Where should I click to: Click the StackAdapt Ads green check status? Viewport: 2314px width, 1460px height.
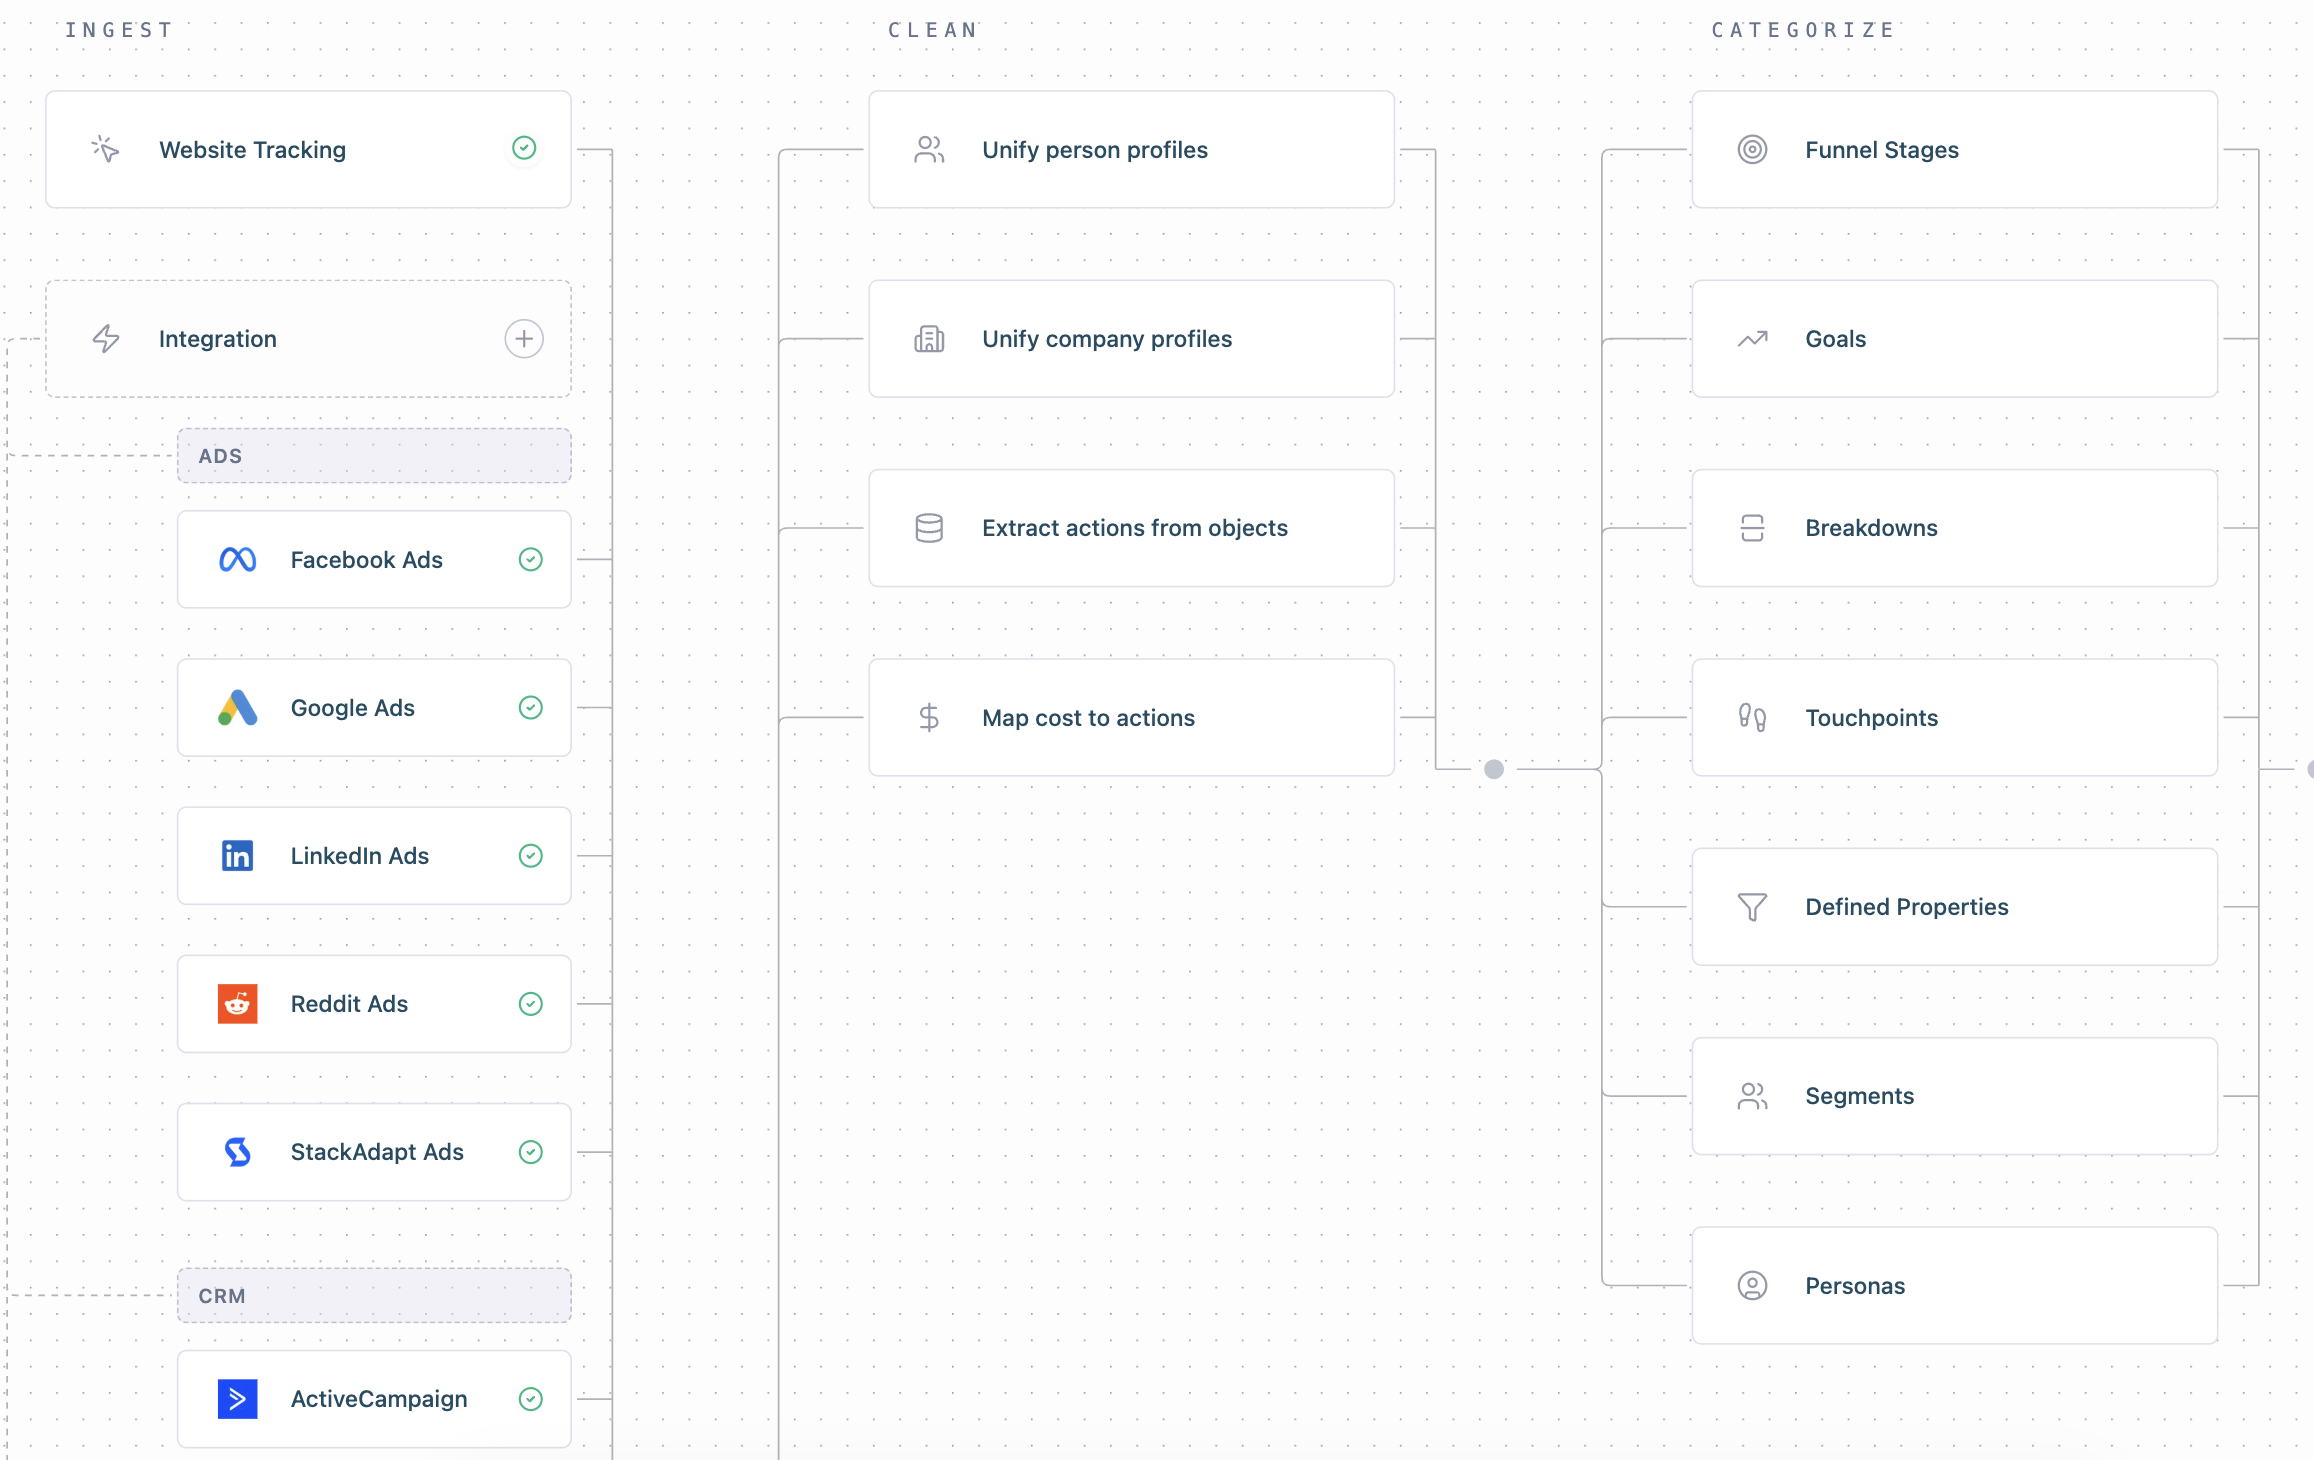[531, 1152]
